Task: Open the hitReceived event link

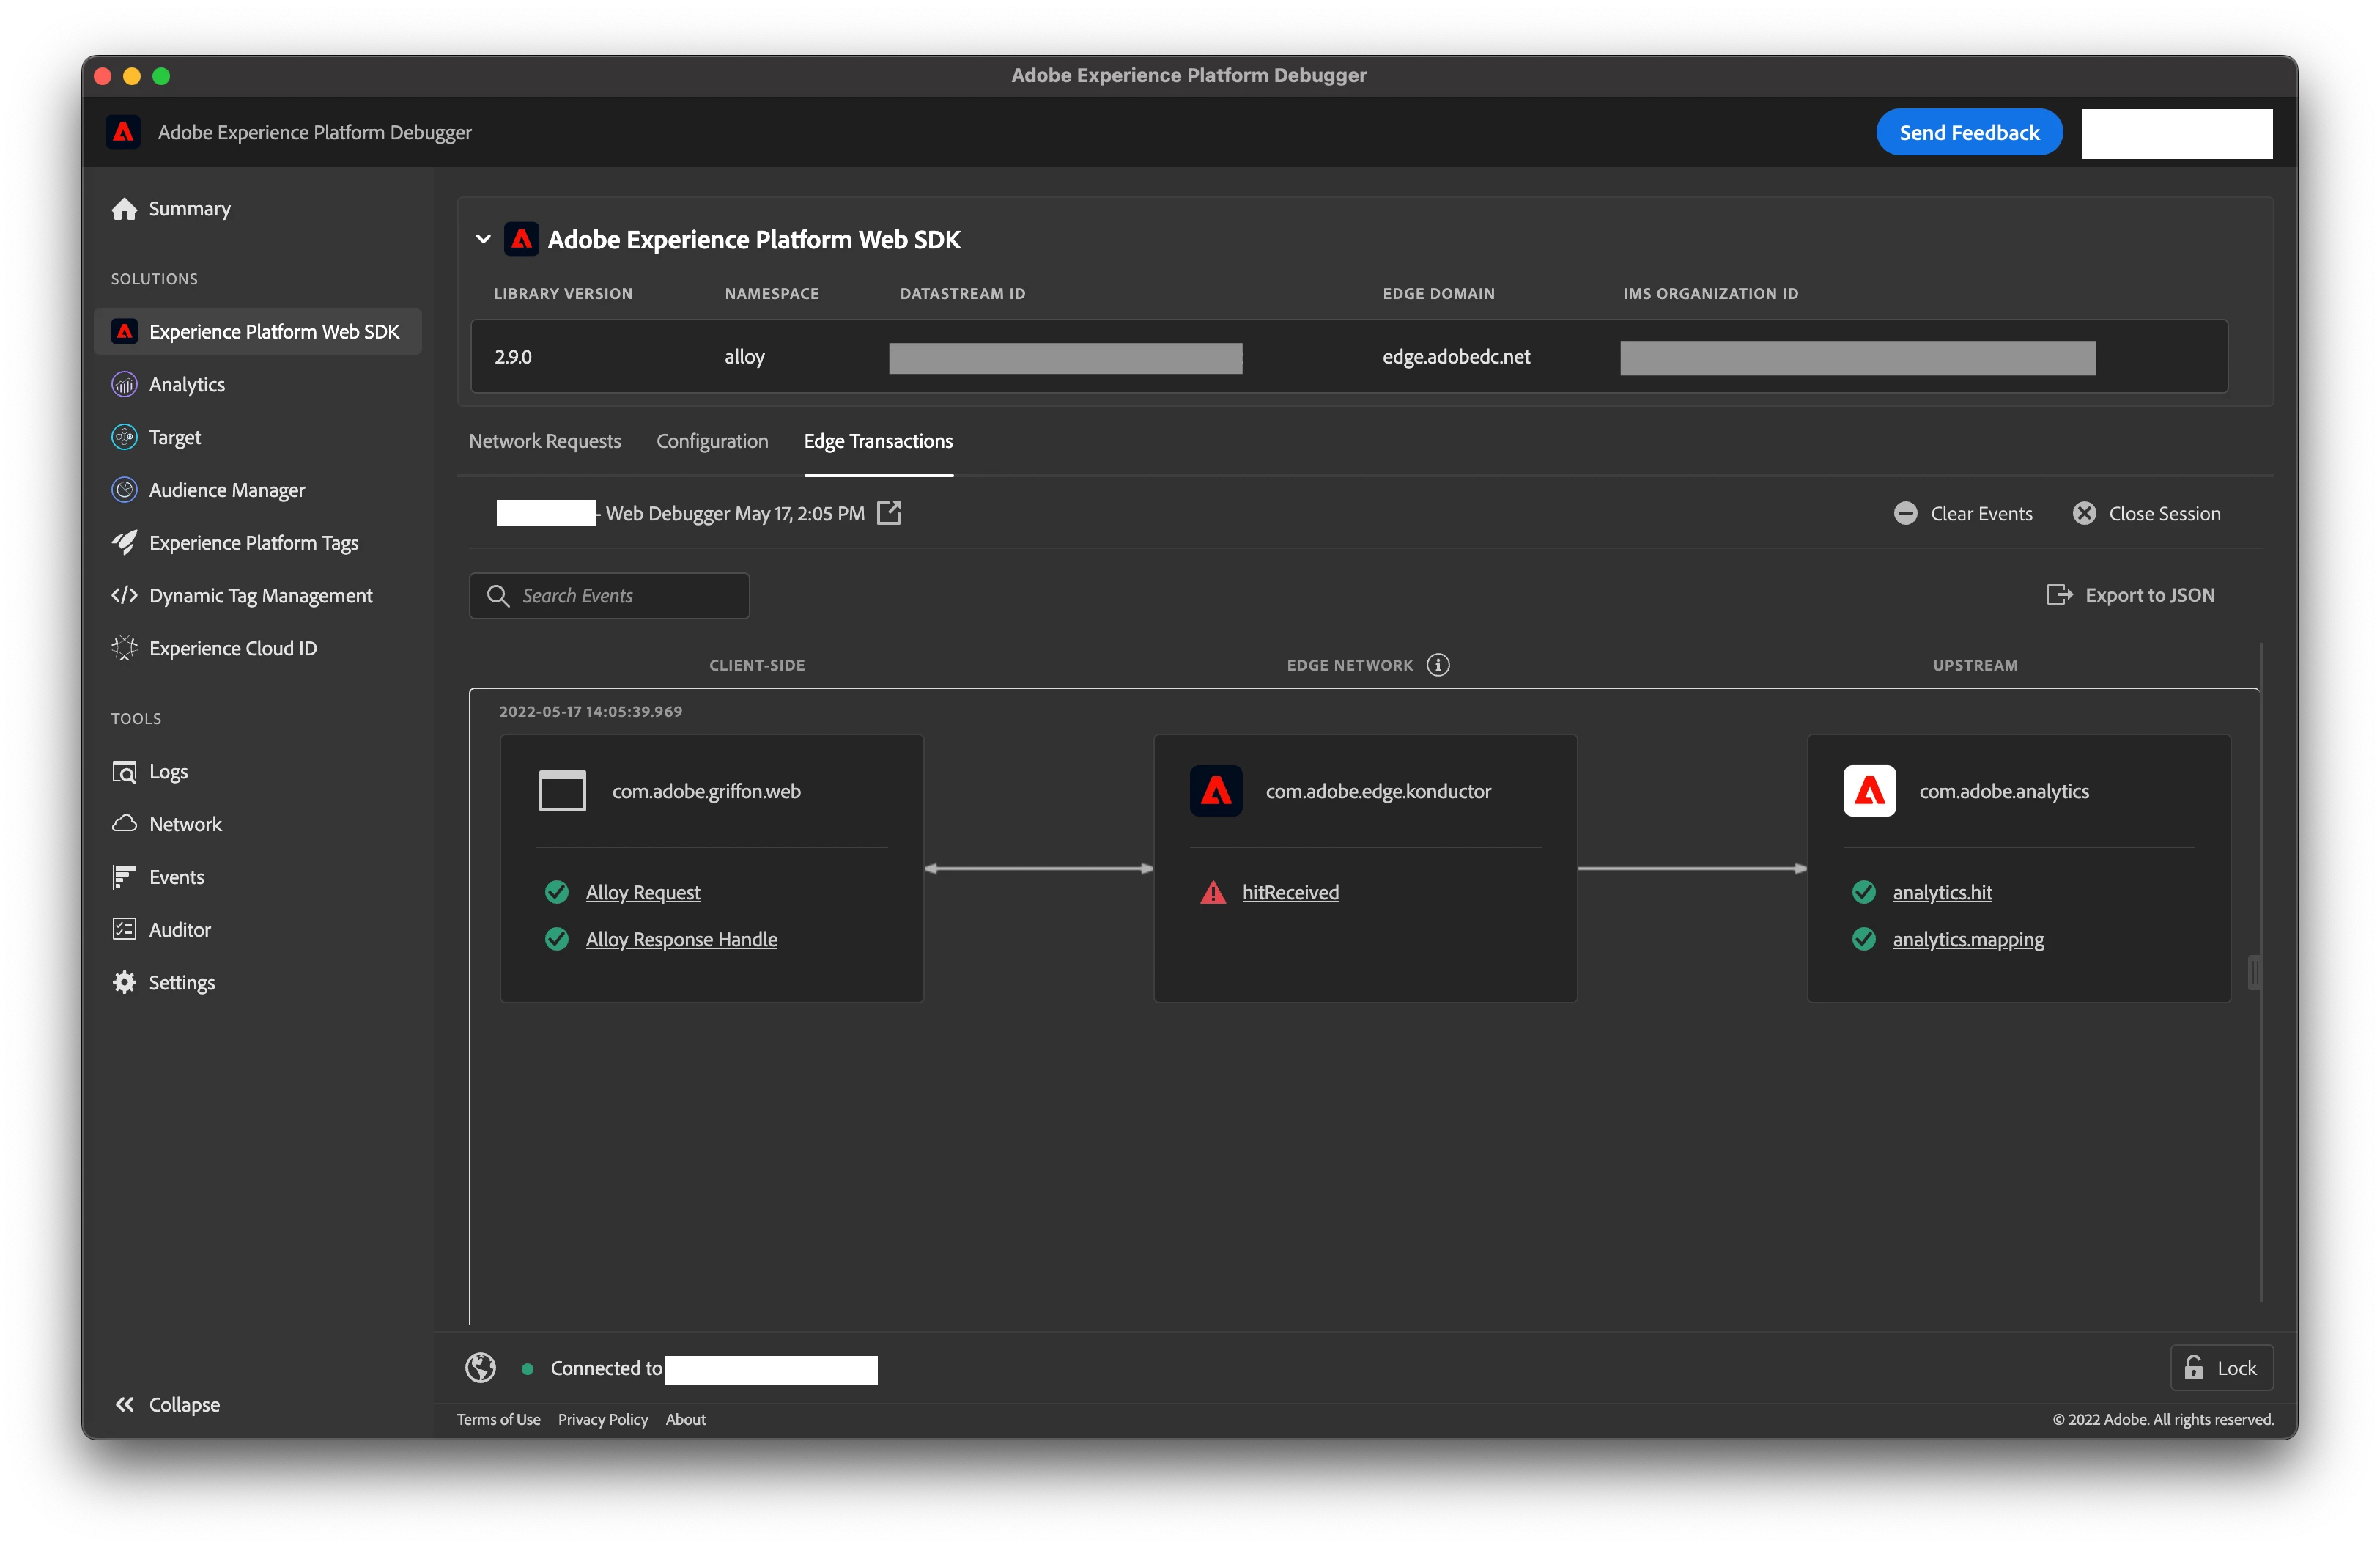Action: tap(1290, 892)
